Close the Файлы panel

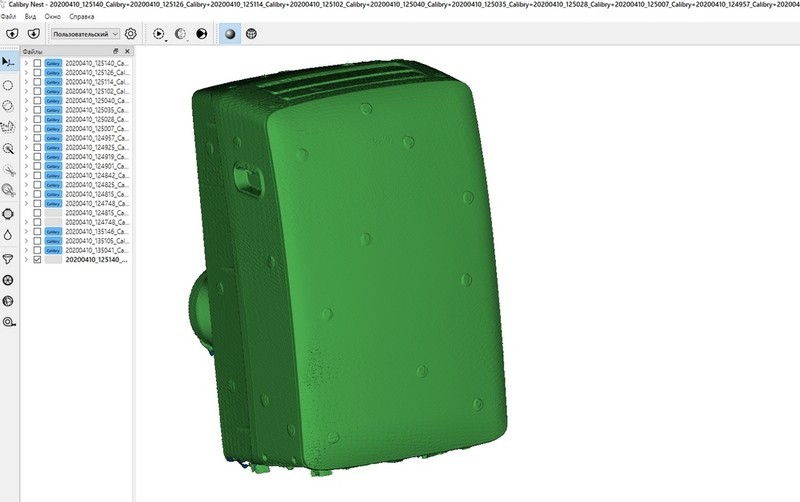click(127, 50)
